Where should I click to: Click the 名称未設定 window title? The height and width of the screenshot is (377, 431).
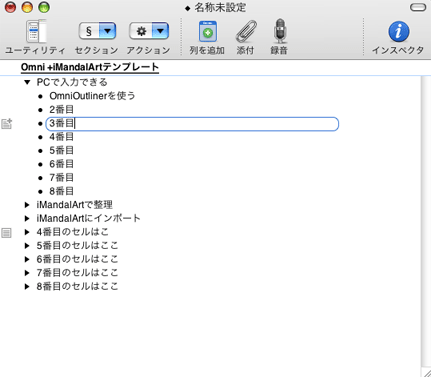tap(220, 7)
